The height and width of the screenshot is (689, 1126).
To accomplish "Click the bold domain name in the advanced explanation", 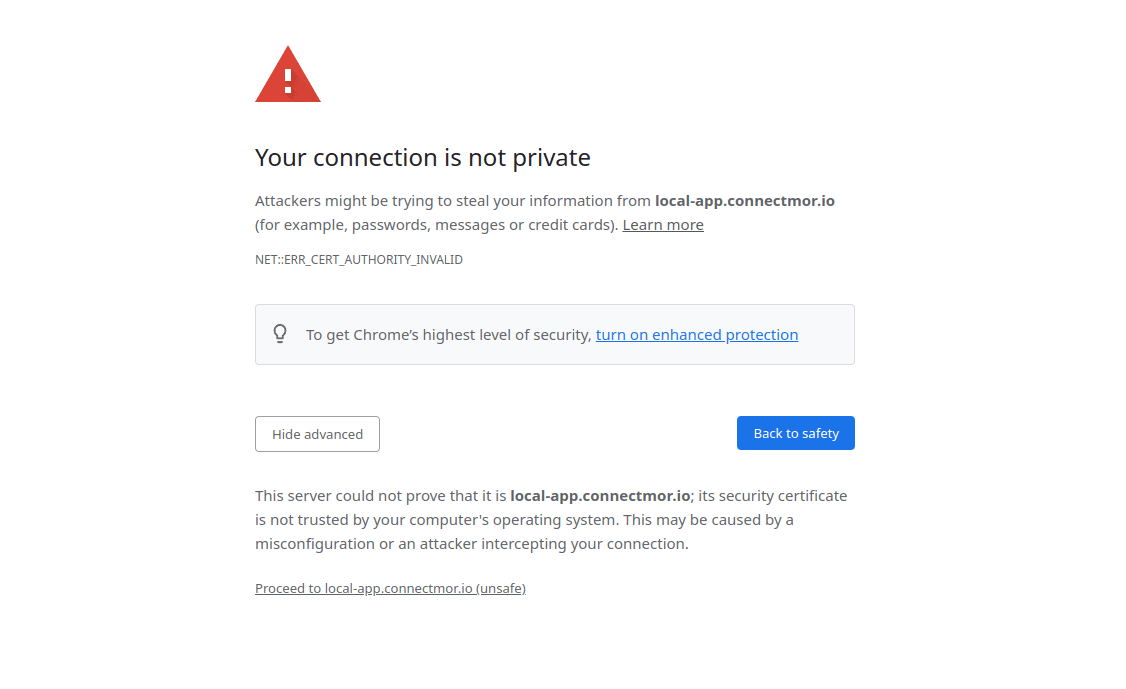I will pyautogui.click(x=598, y=495).
